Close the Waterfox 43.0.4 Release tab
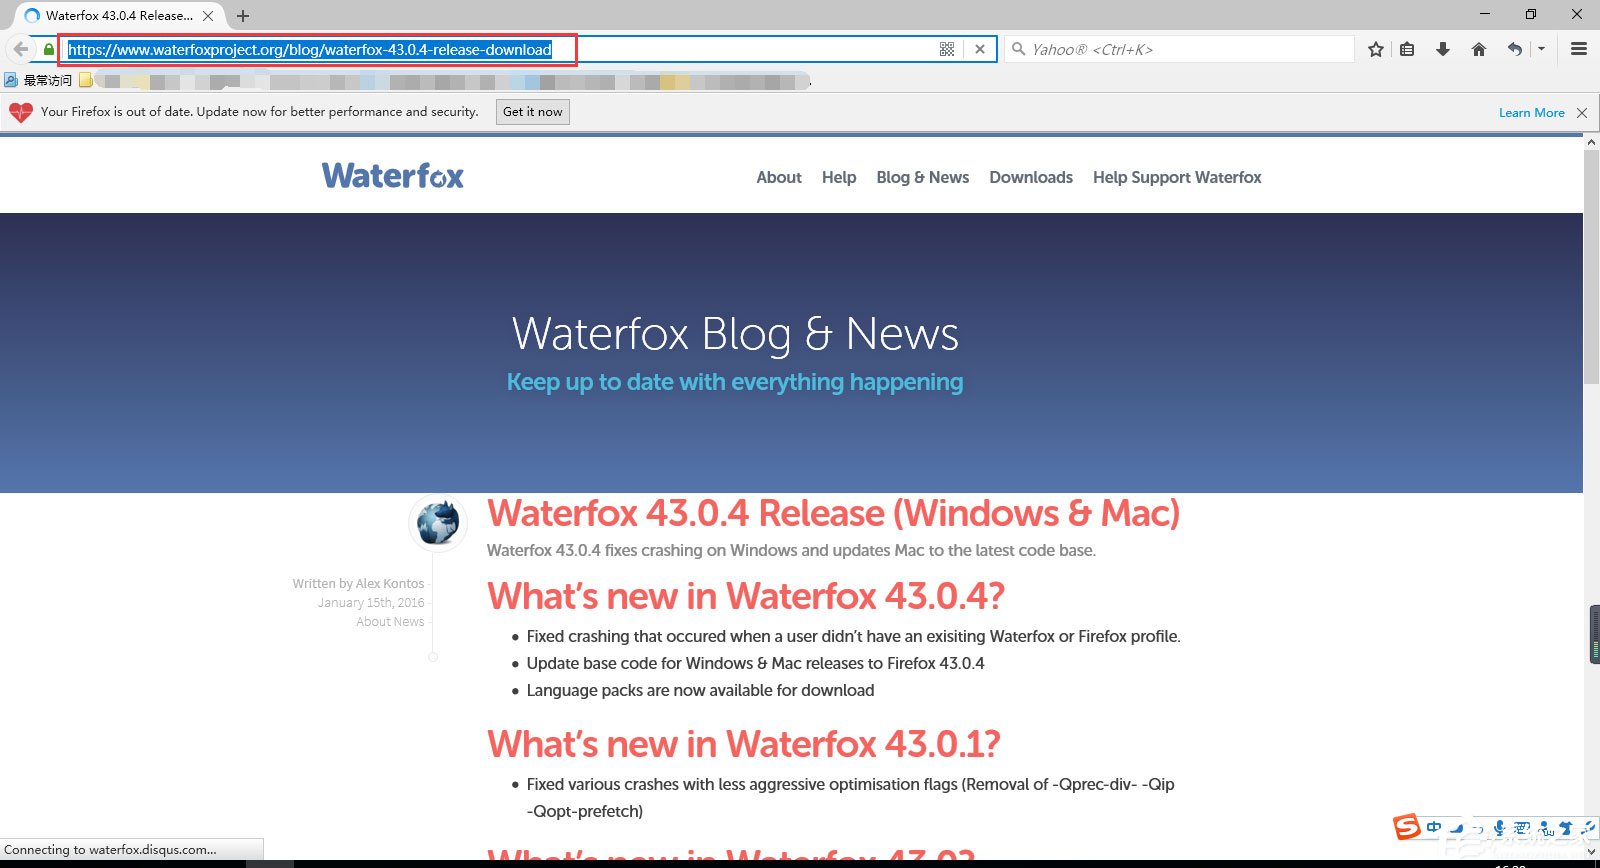The width and height of the screenshot is (1600, 868). pos(208,16)
